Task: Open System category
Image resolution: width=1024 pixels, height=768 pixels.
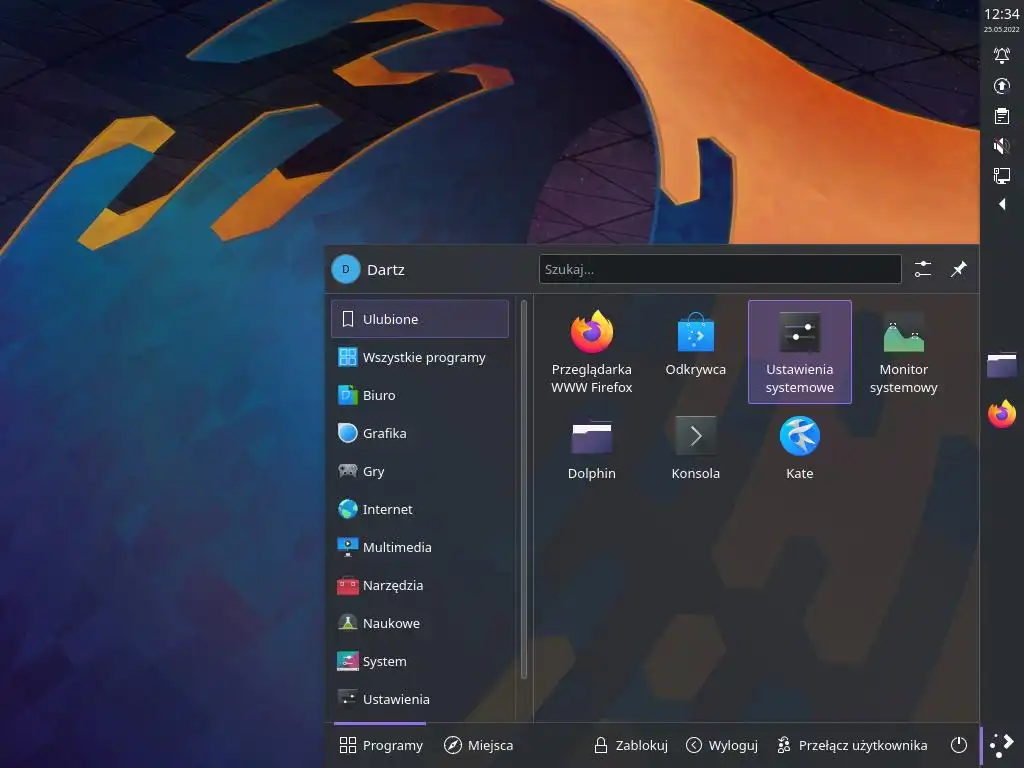Action: 420,661
